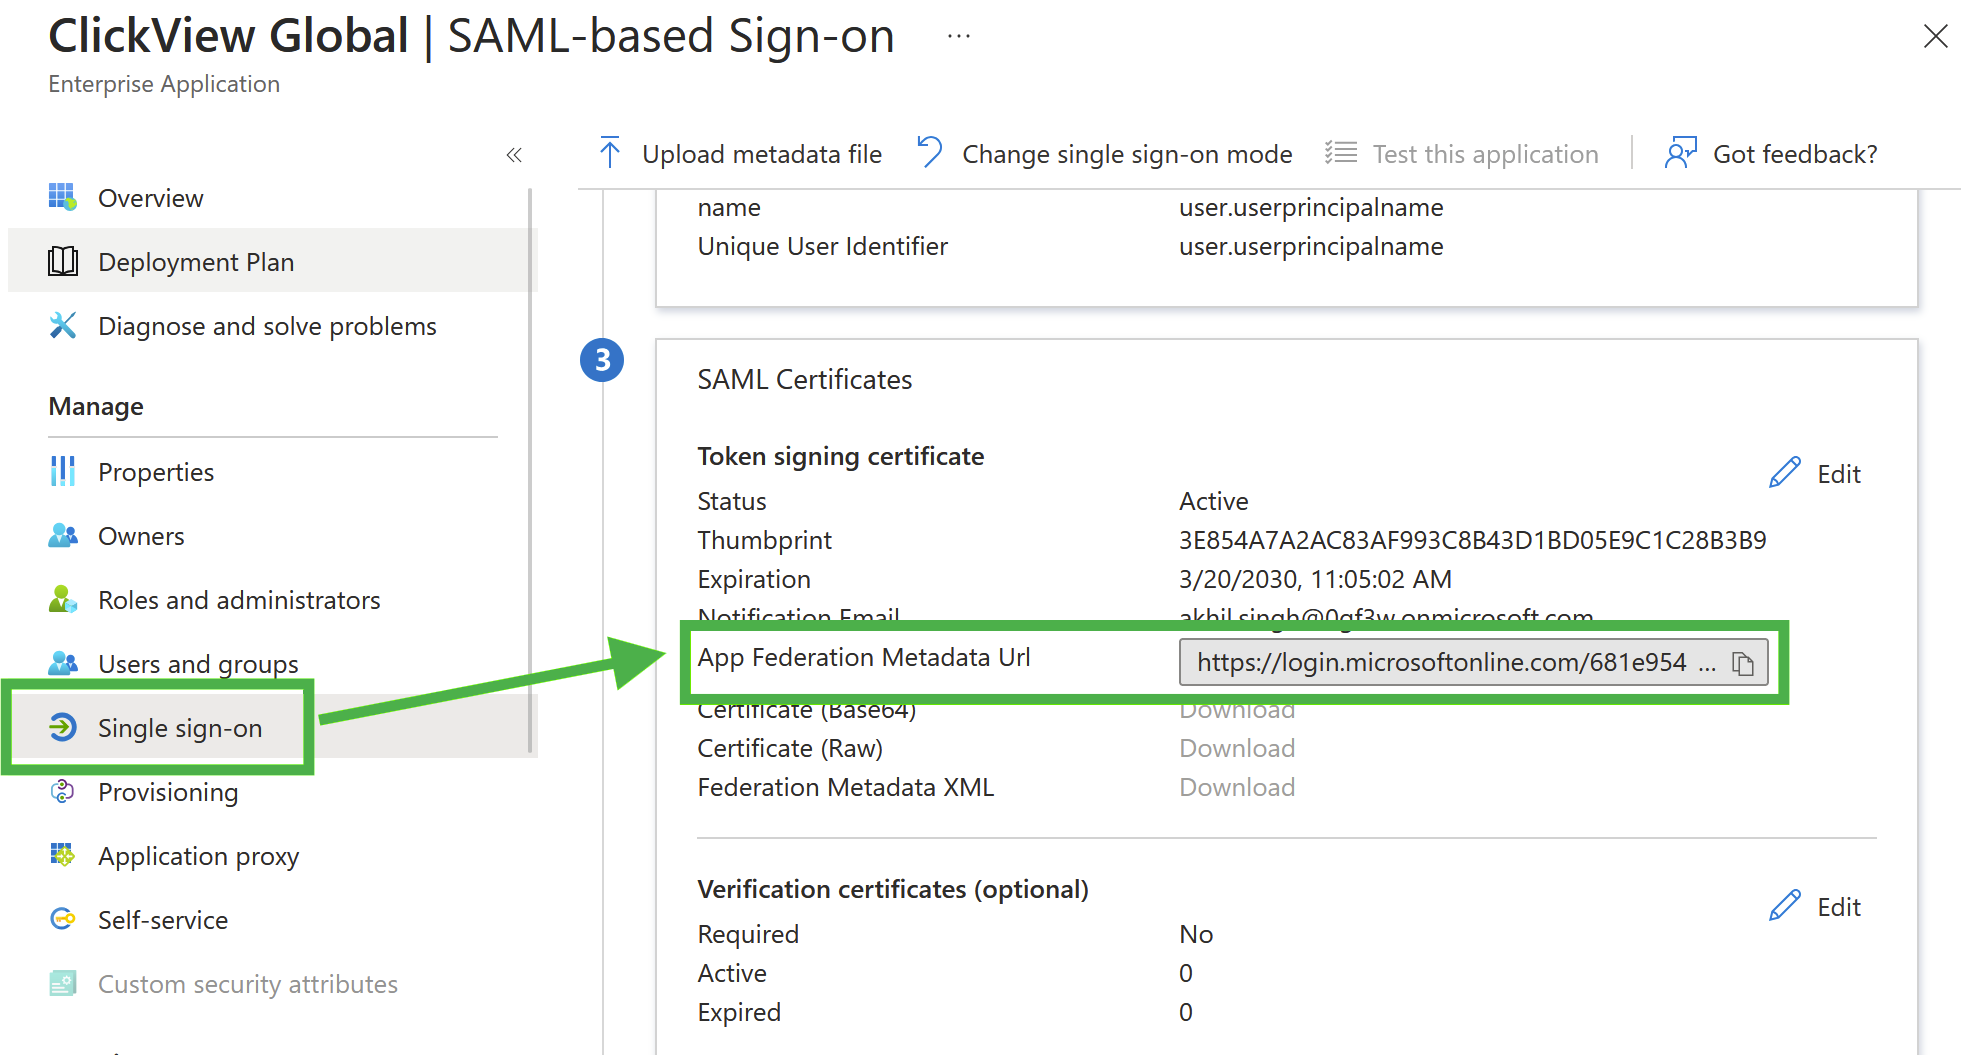Image resolution: width=1961 pixels, height=1055 pixels.
Task: Click the certificate Thumbprint value
Action: point(1473,540)
